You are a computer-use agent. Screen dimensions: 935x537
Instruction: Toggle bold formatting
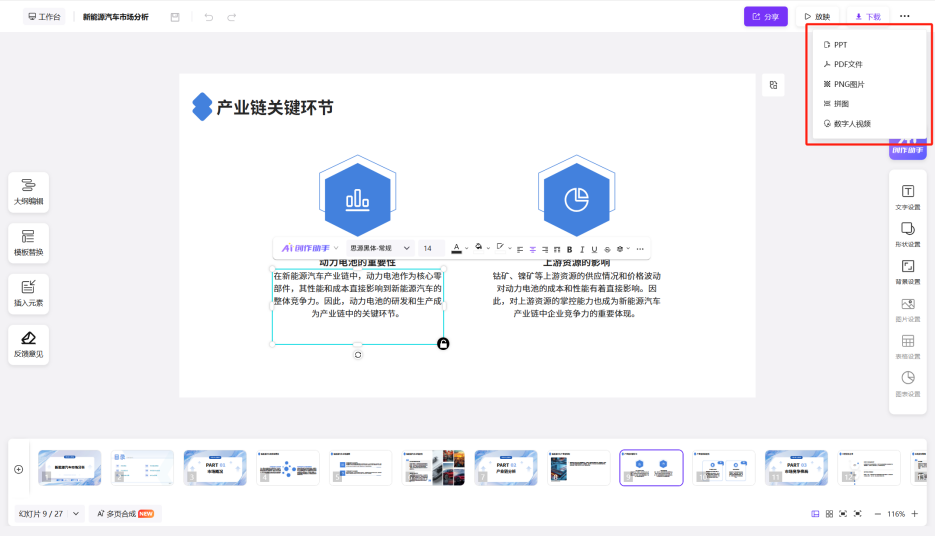coord(569,249)
